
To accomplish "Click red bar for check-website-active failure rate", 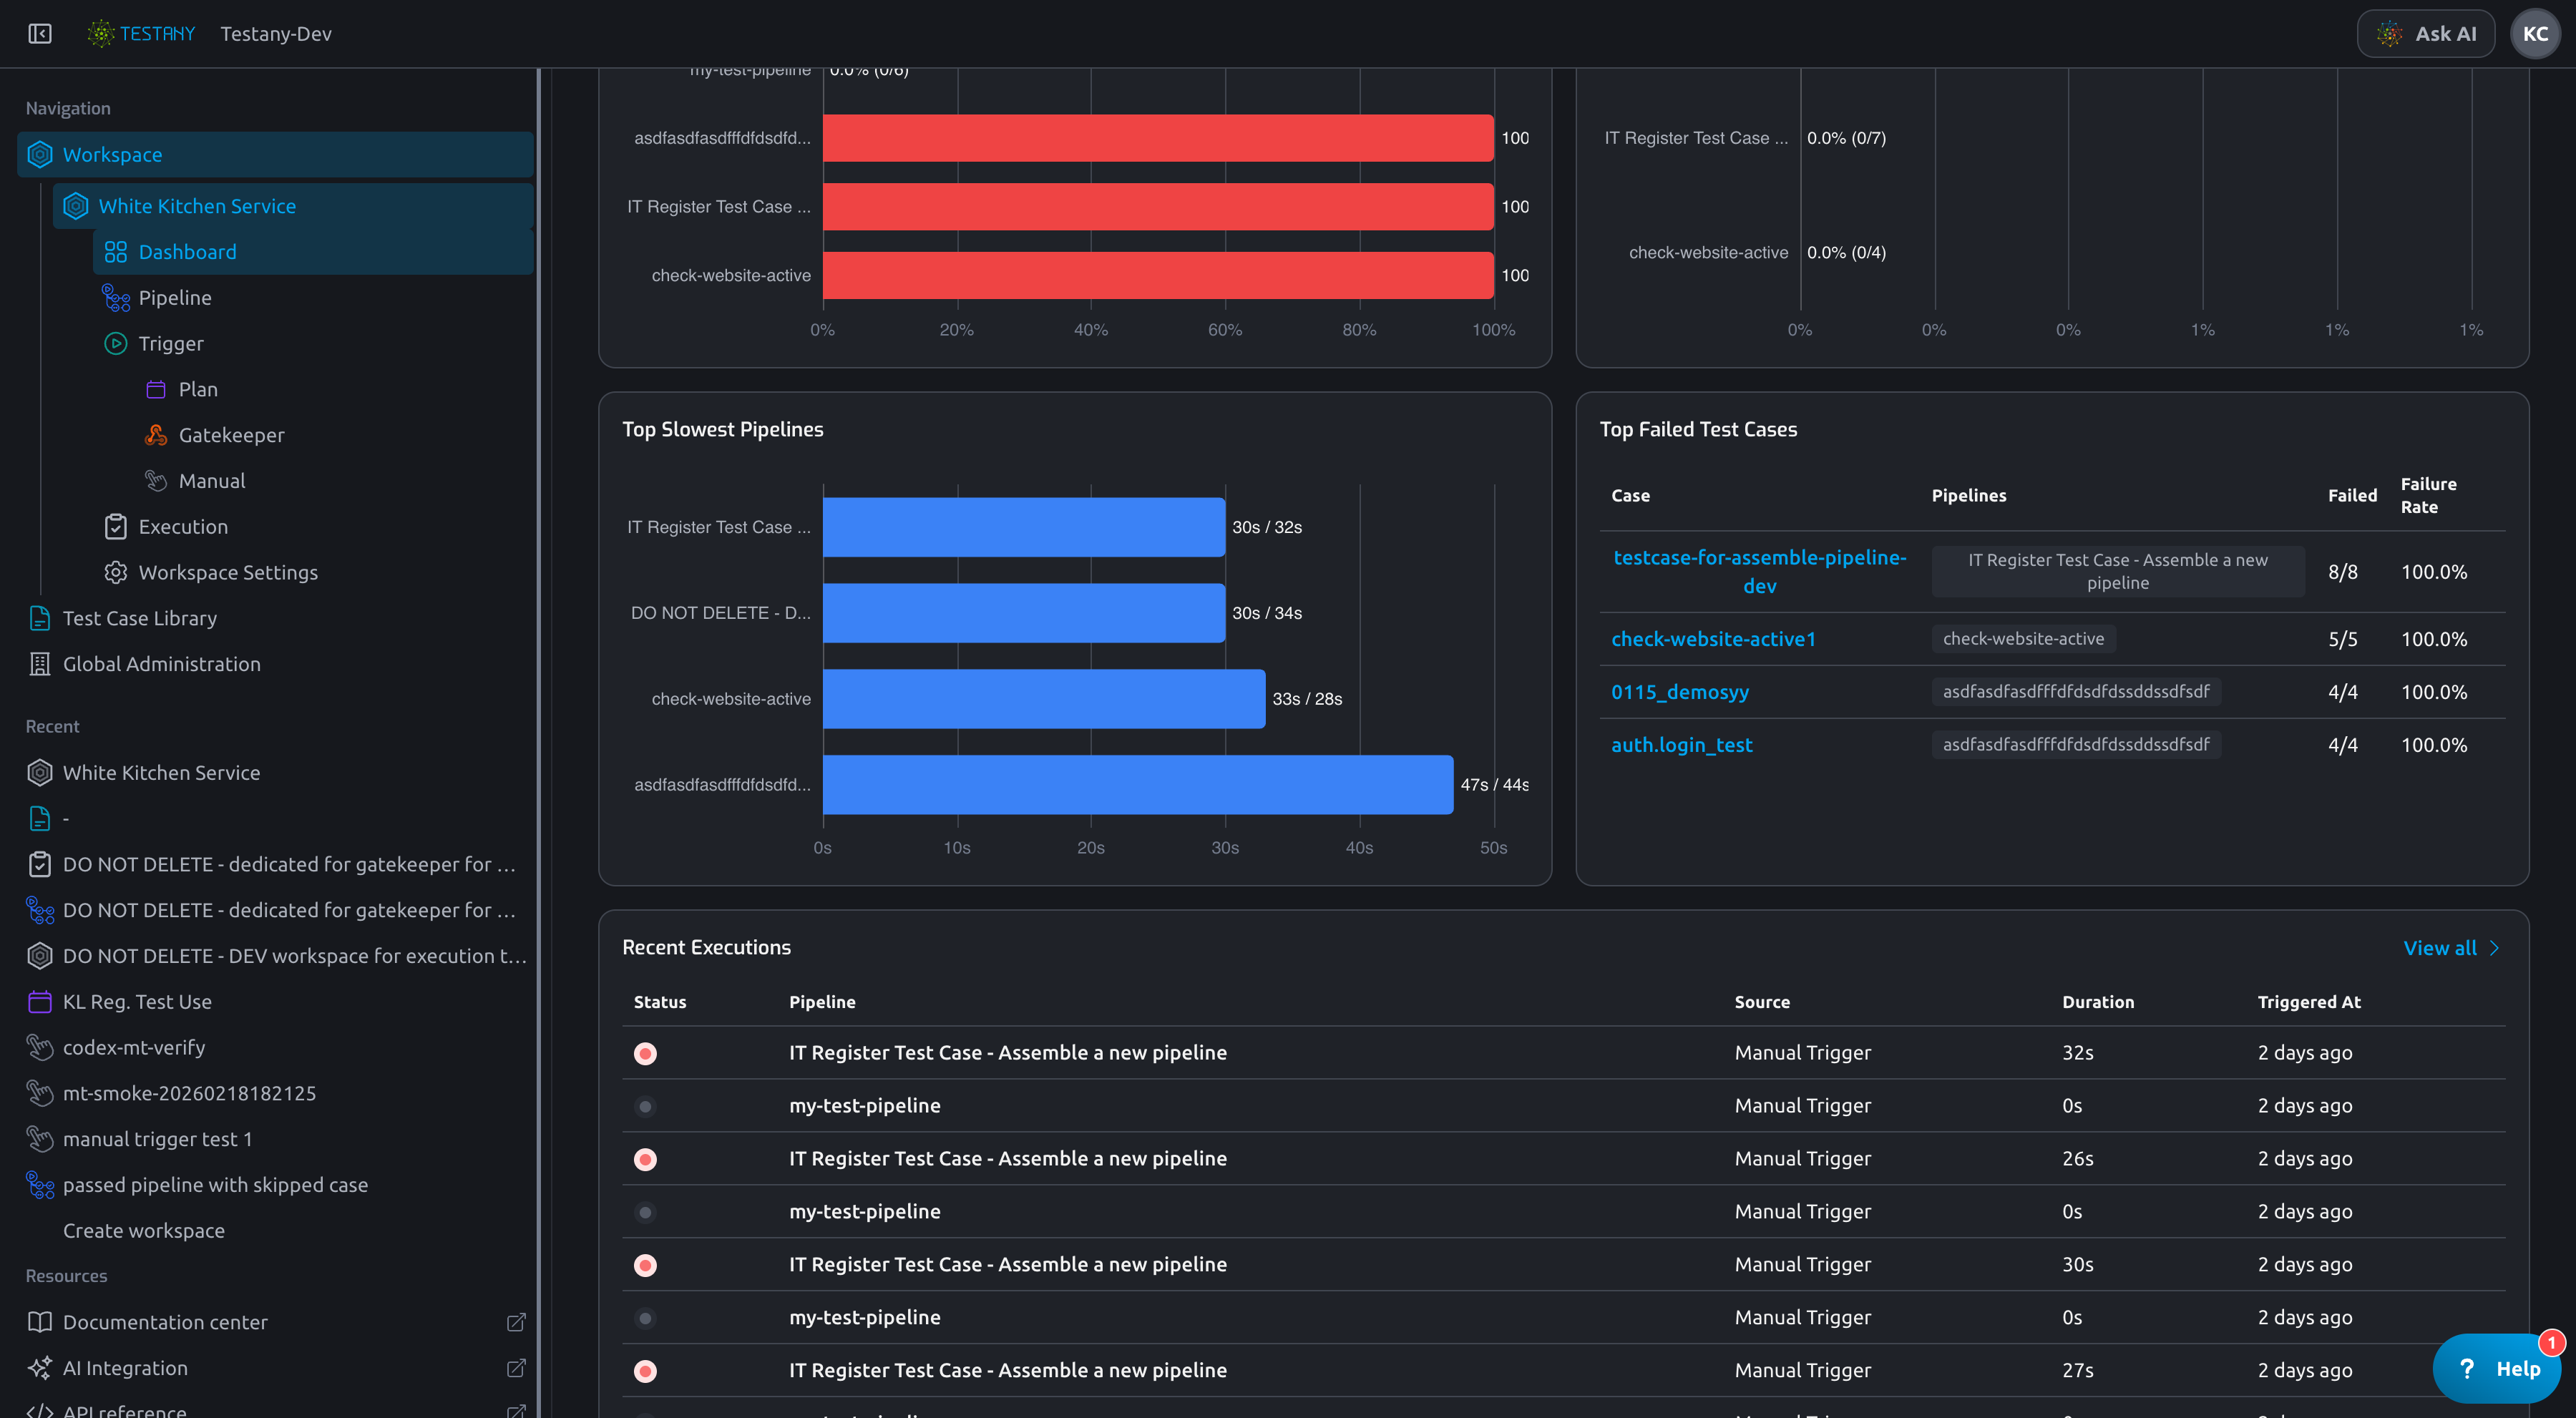I will pyautogui.click(x=1158, y=276).
